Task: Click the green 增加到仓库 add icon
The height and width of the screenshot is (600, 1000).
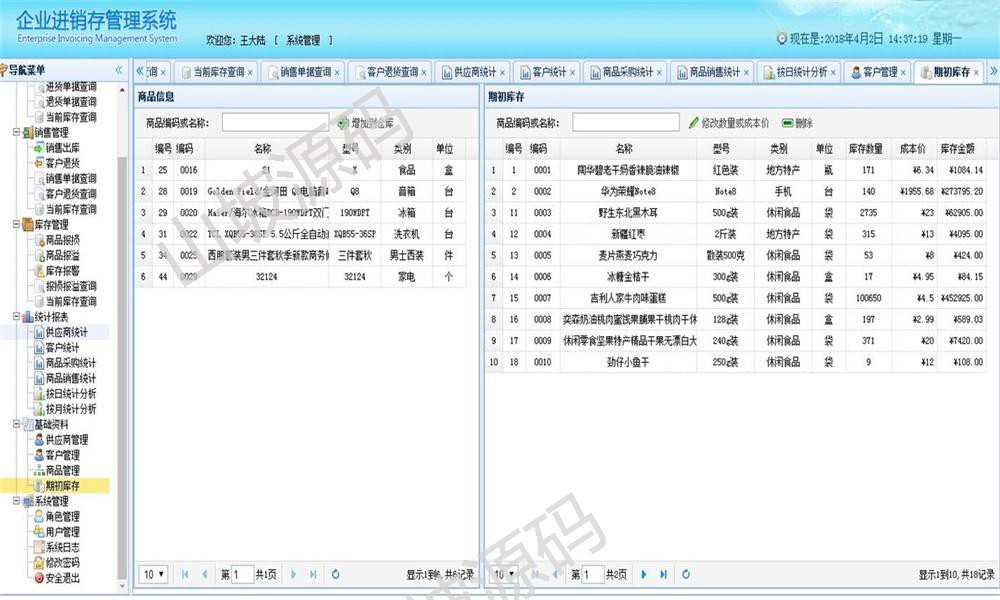Action: pos(342,123)
